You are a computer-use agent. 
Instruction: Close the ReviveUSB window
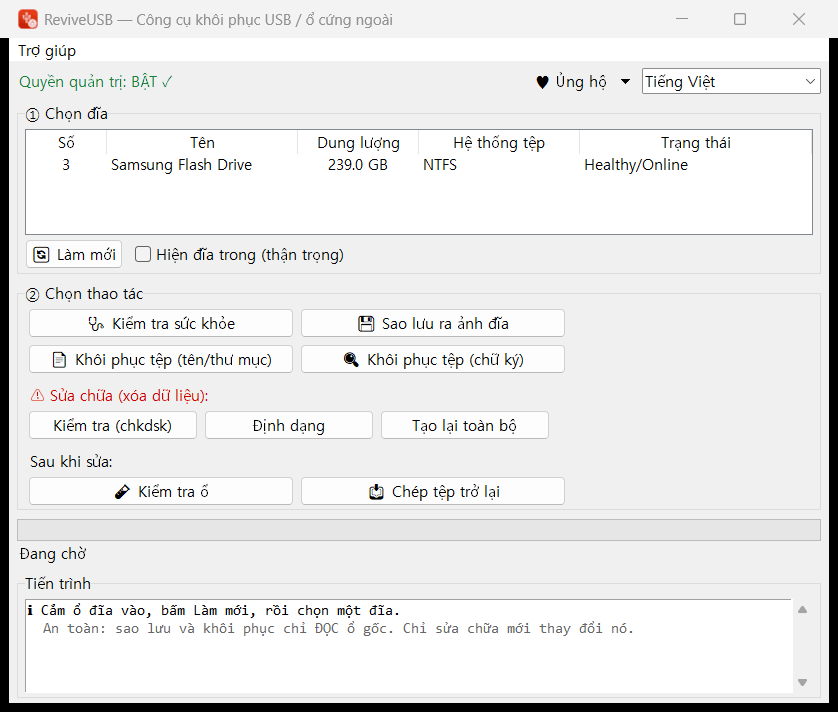coord(798,19)
